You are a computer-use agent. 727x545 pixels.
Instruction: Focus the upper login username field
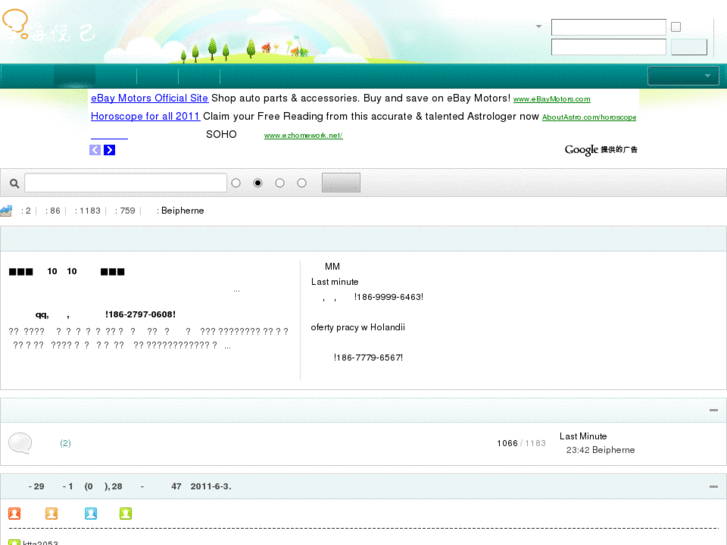click(x=608, y=27)
